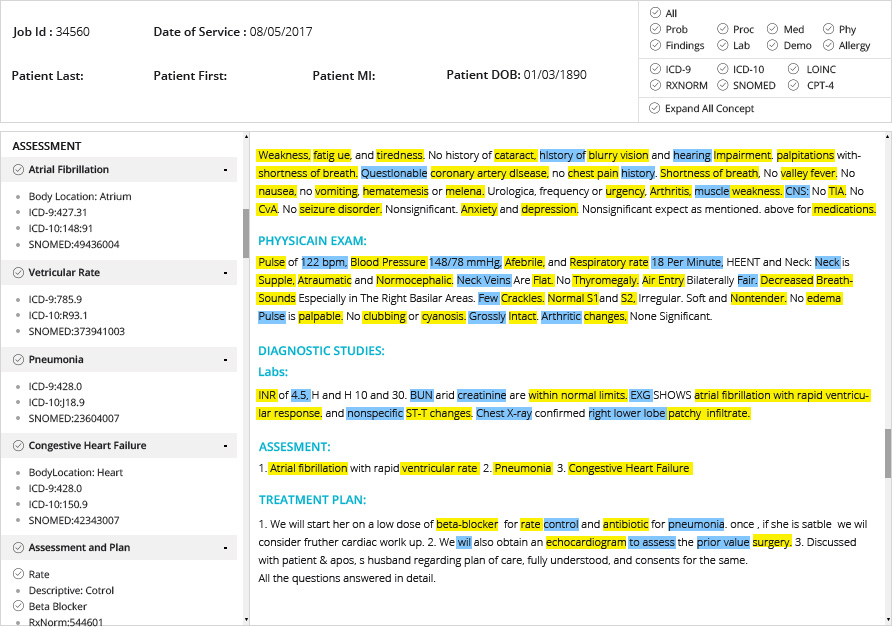Collapse the Atrial Fibrillation section
Image resolution: width=892 pixels, height=627 pixels.
[x=226, y=170]
